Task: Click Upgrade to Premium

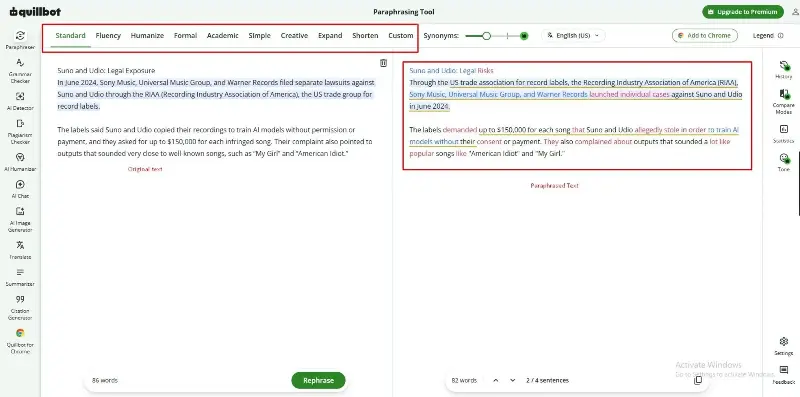Action: (x=743, y=12)
